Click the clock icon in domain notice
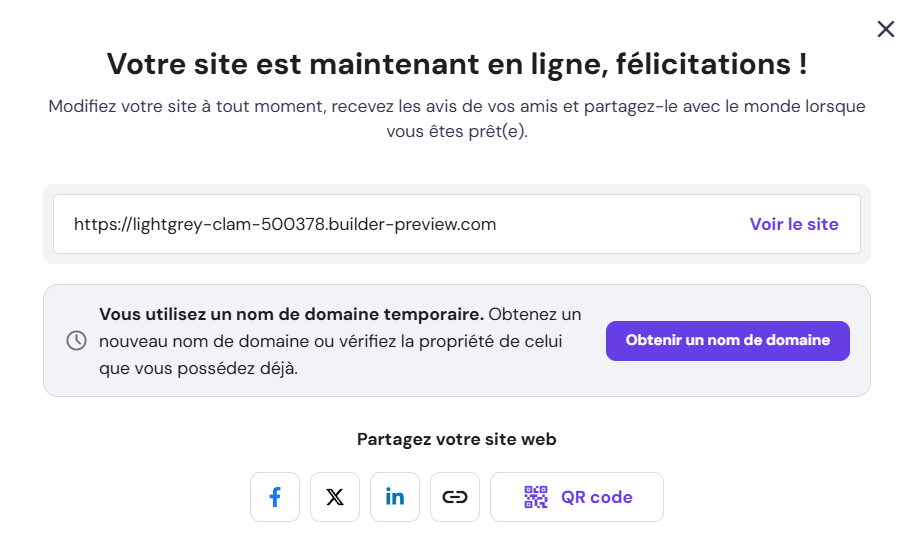908x552 pixels. [76, 341]
